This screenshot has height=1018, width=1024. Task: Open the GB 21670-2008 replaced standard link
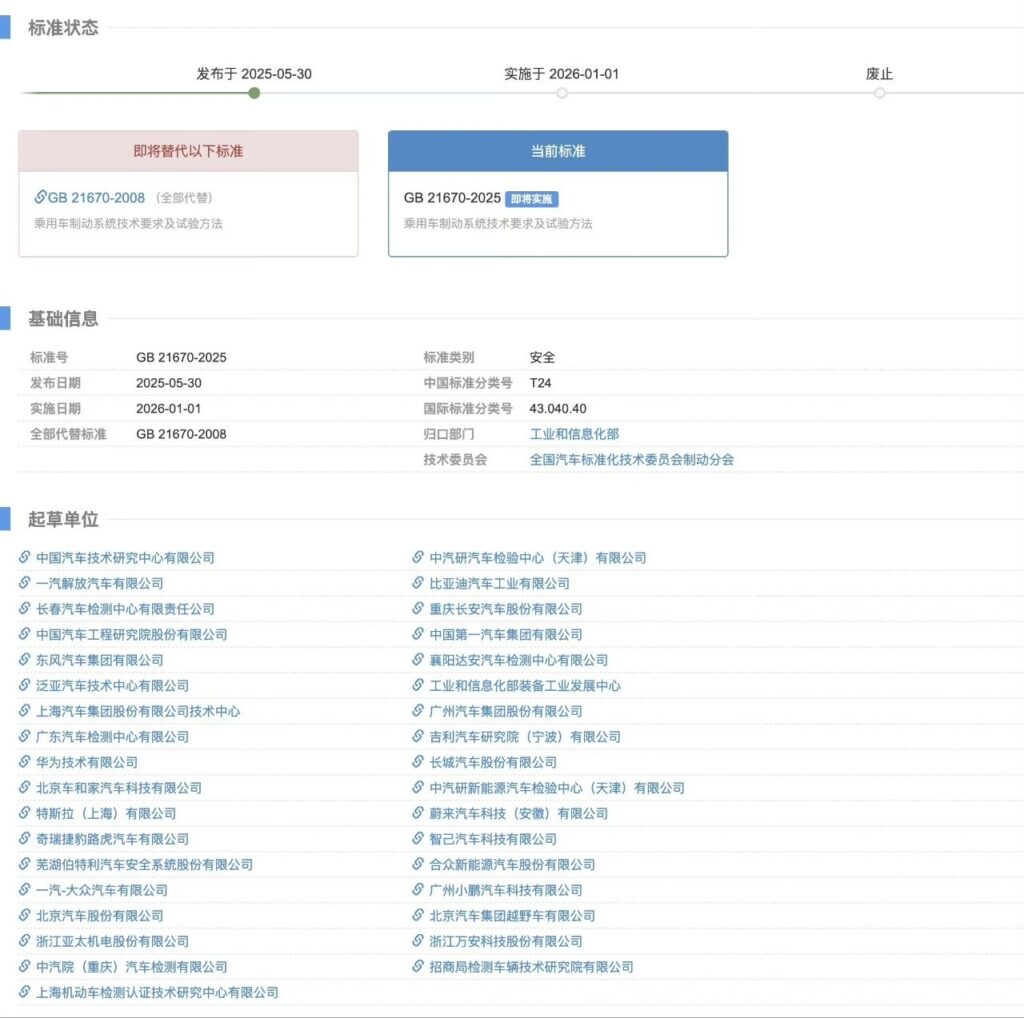96,198
